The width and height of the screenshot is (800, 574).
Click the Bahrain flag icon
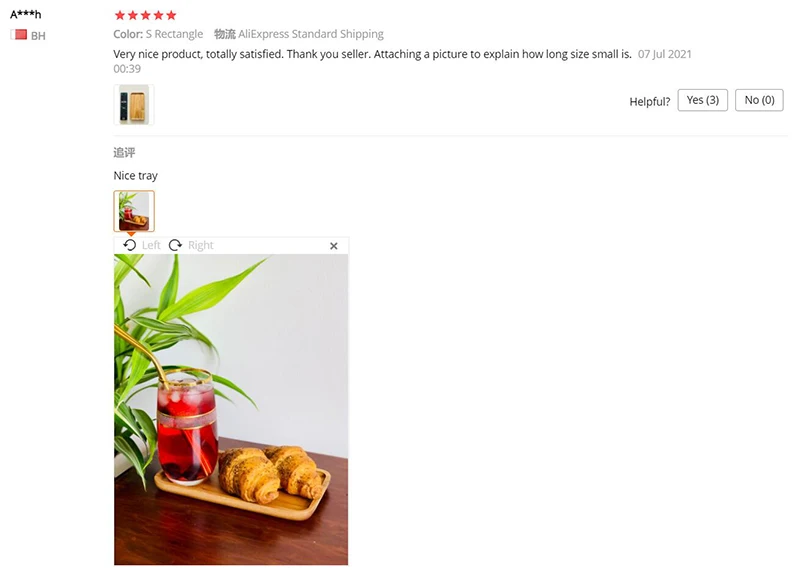pos(19,35)
